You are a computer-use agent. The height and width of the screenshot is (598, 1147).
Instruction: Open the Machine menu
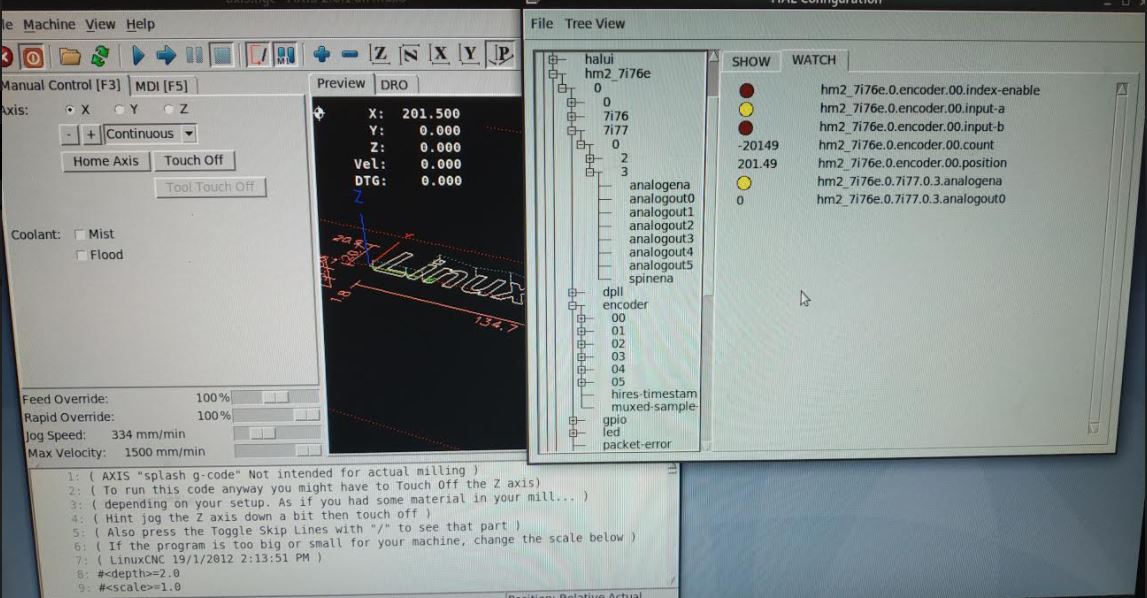coord(49,25)
